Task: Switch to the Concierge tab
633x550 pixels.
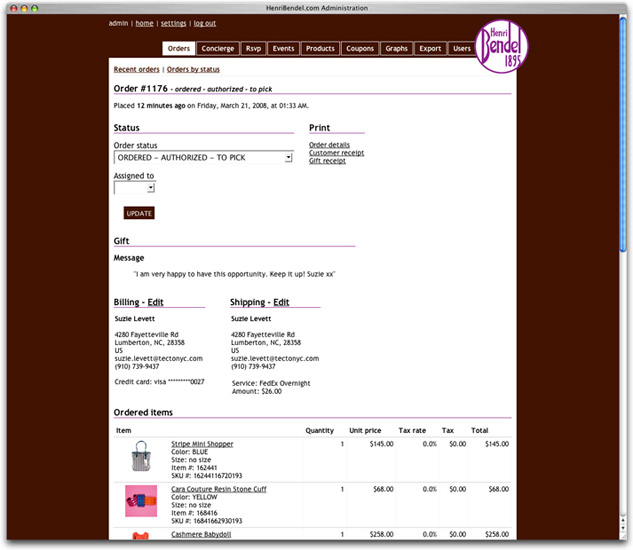Action: tap(217, 49)
